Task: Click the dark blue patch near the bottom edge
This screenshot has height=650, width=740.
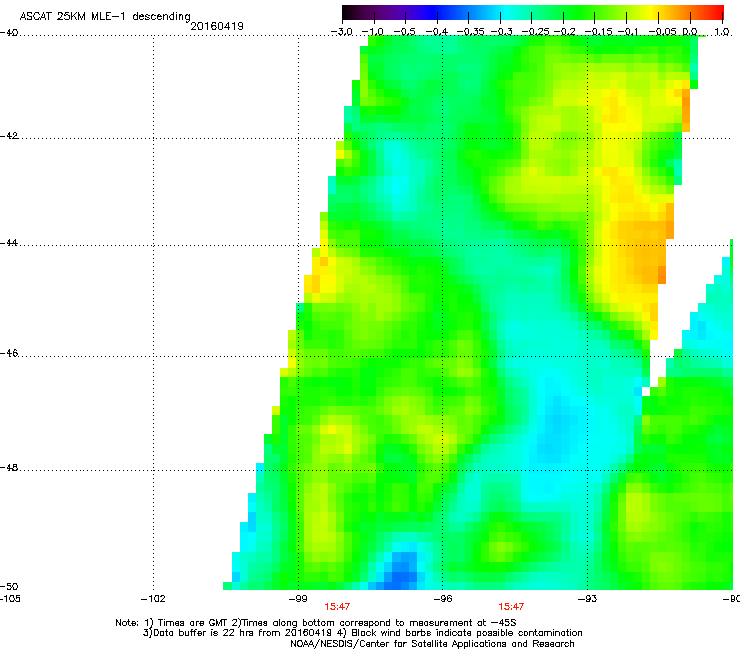Action: [400, 571]
